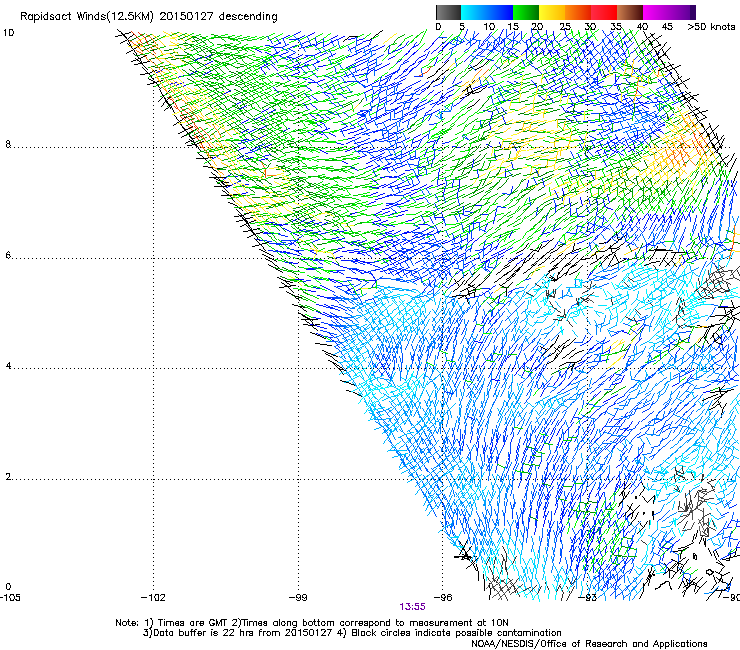
Task: Click the red 30-35 knots legend segment
Action: tap(604, 12)
